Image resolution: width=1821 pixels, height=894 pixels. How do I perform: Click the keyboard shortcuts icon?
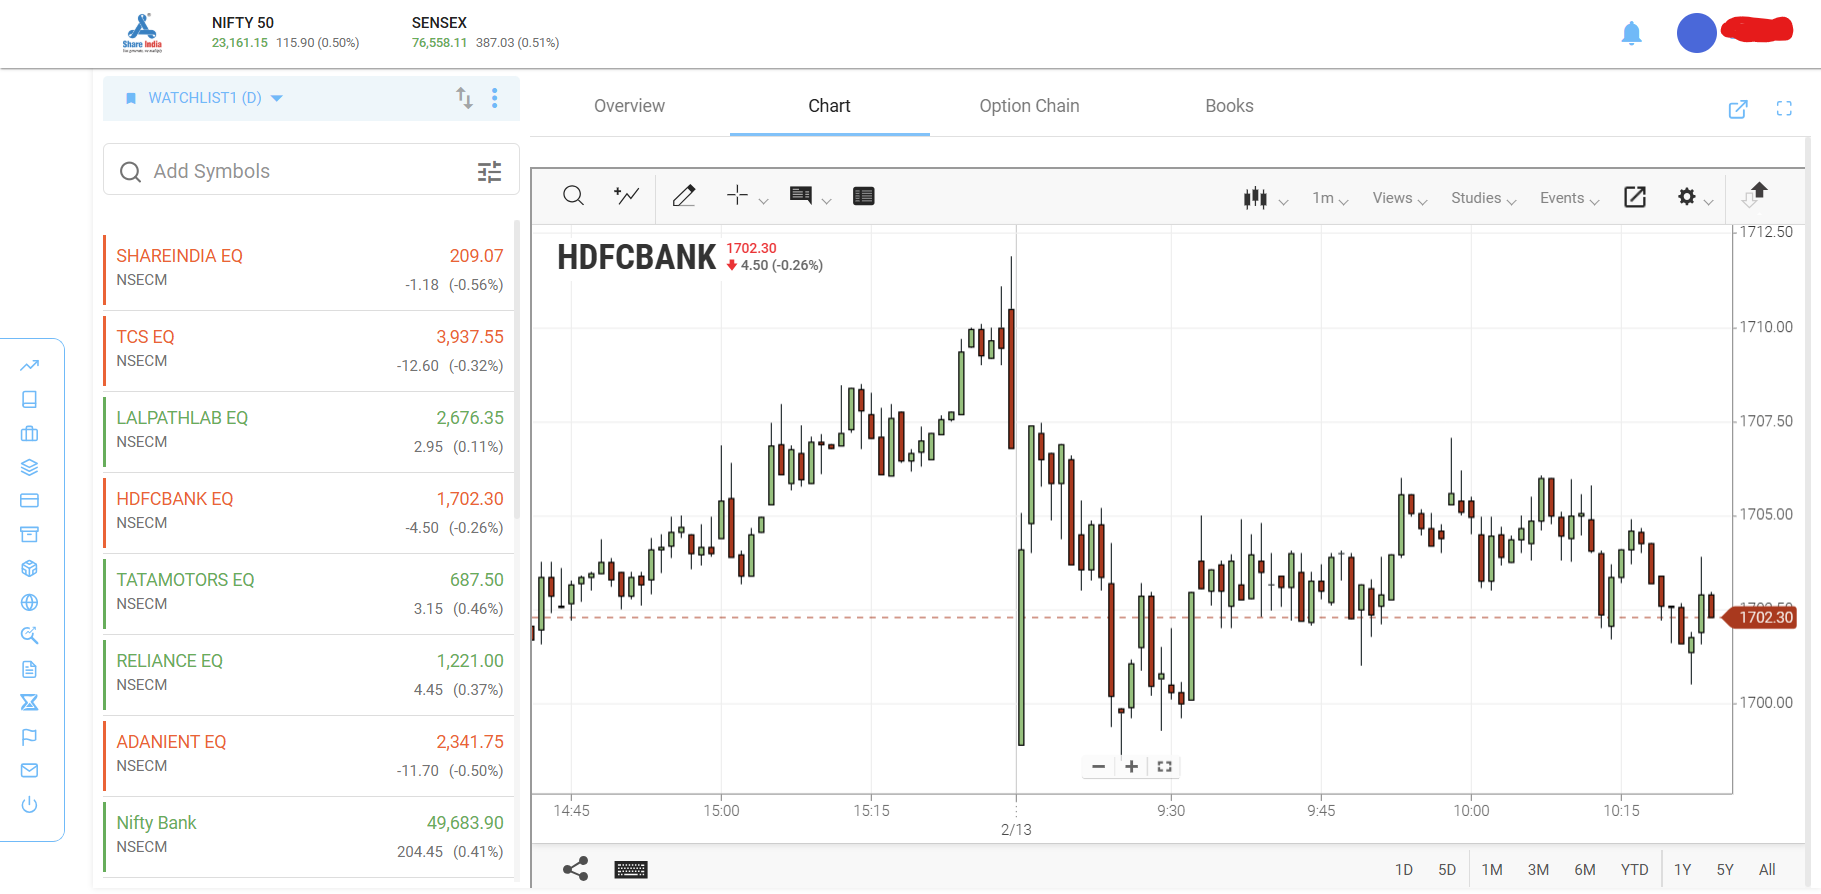point(631,870)
